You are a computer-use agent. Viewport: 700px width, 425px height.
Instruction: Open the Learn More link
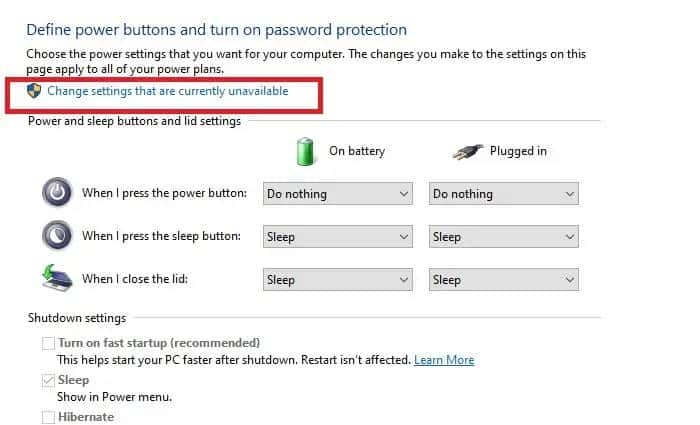click(x=444, y=360)
